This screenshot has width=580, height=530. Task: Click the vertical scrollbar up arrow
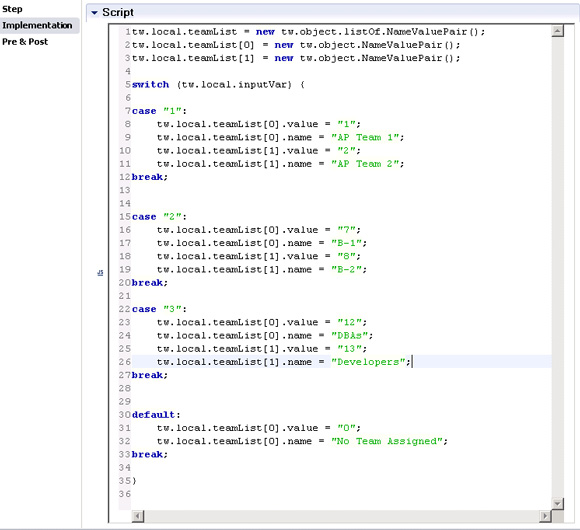[557, 31]
